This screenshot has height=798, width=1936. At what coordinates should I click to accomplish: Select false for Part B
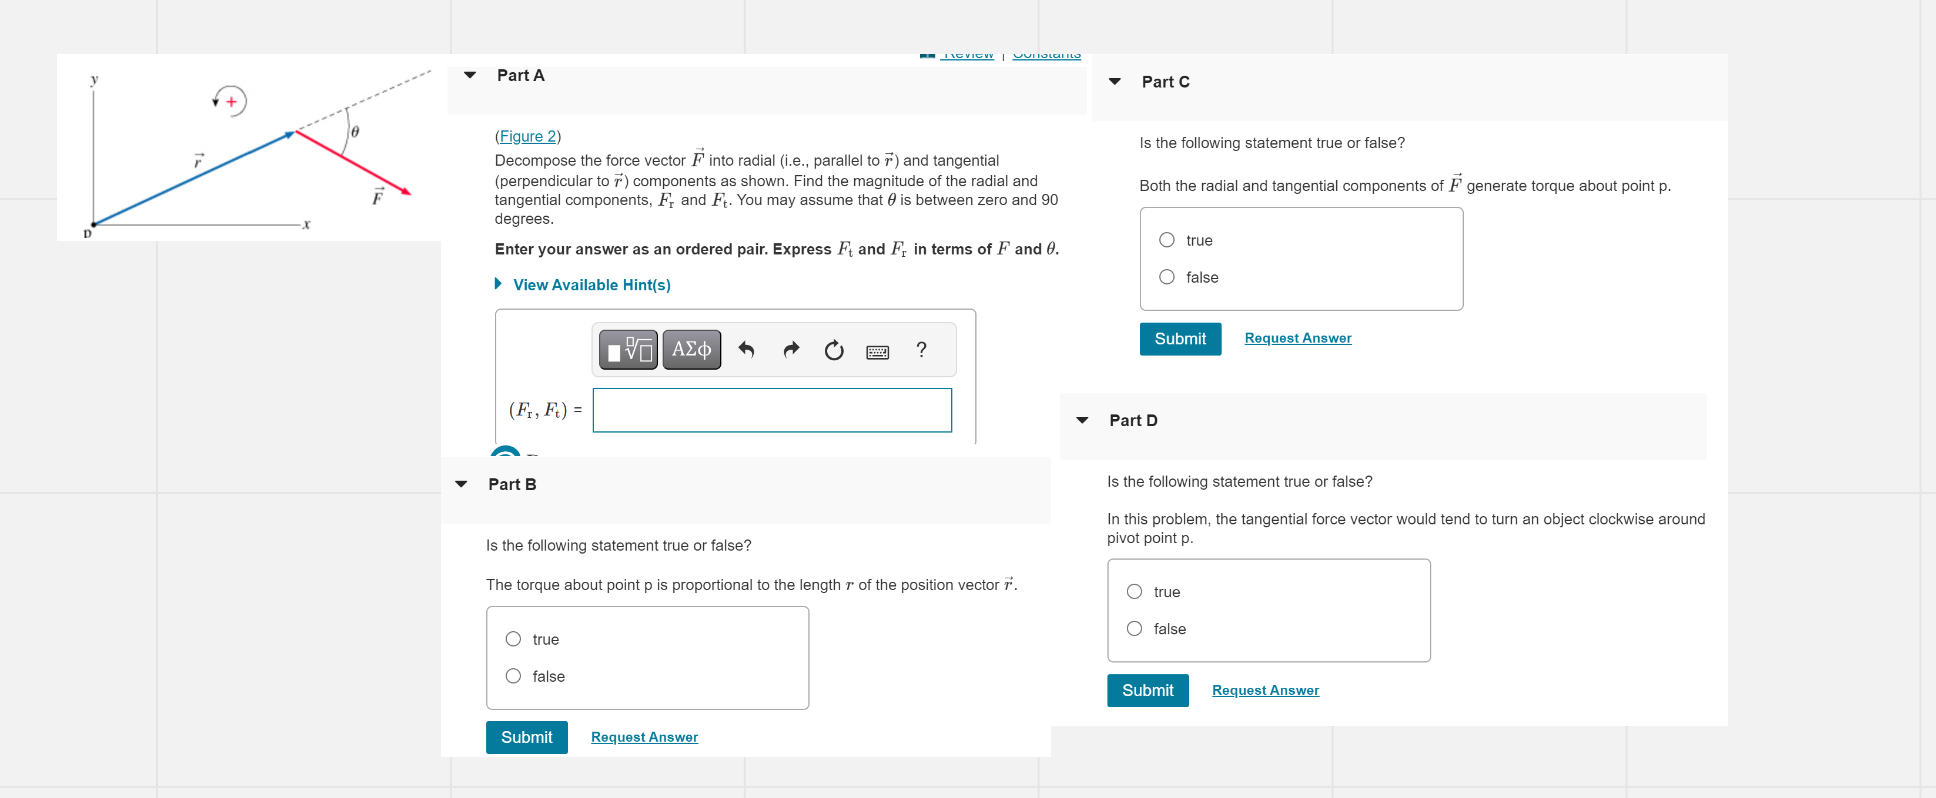click(513, 676)
